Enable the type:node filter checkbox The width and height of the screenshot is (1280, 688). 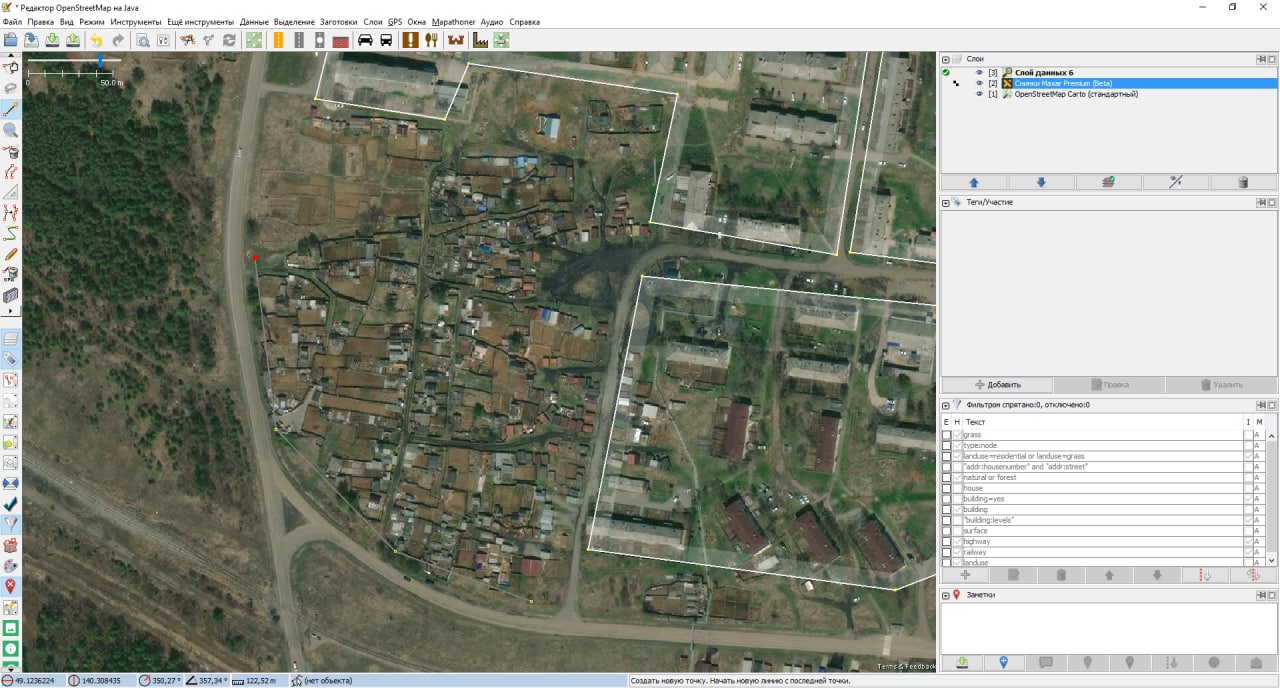(x=946, y=445)
